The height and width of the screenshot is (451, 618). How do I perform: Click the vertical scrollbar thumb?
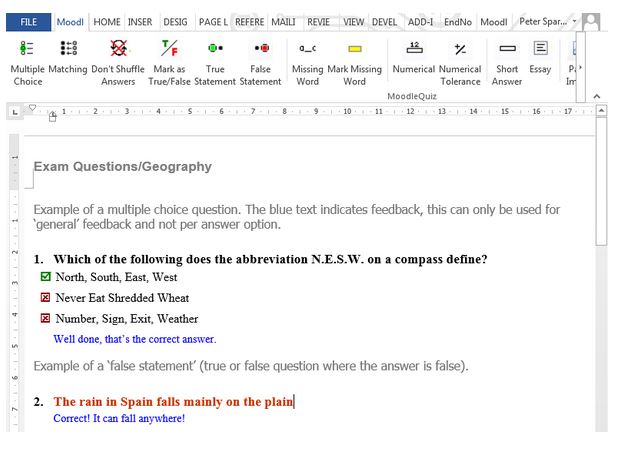(601, 181)
